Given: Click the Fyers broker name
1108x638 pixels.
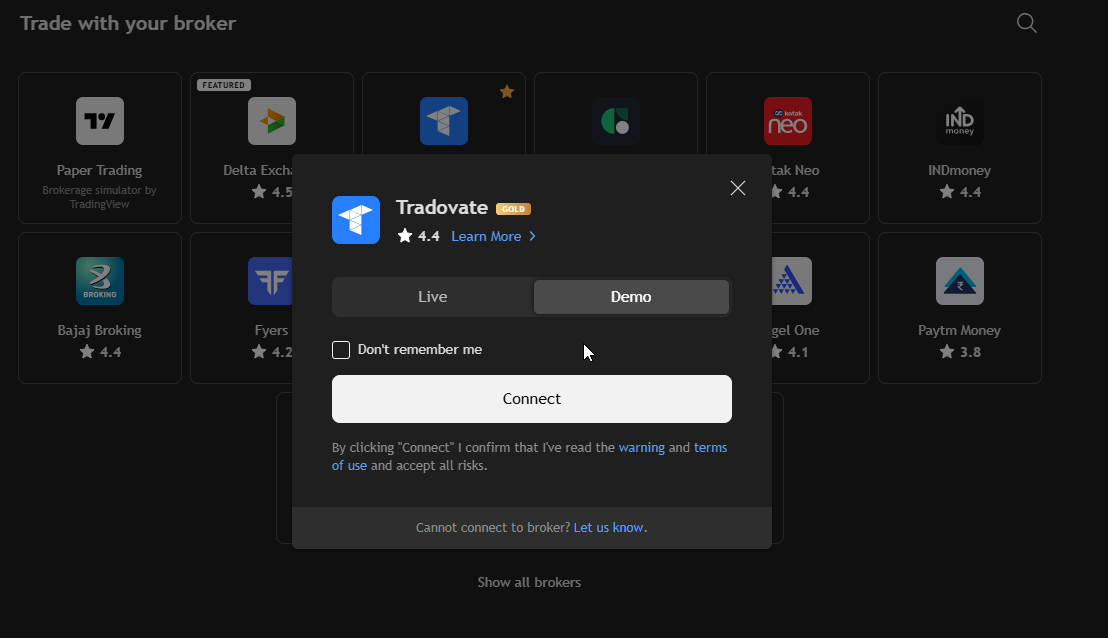Looking at the screenshot, I should click(x=271, y=330).
